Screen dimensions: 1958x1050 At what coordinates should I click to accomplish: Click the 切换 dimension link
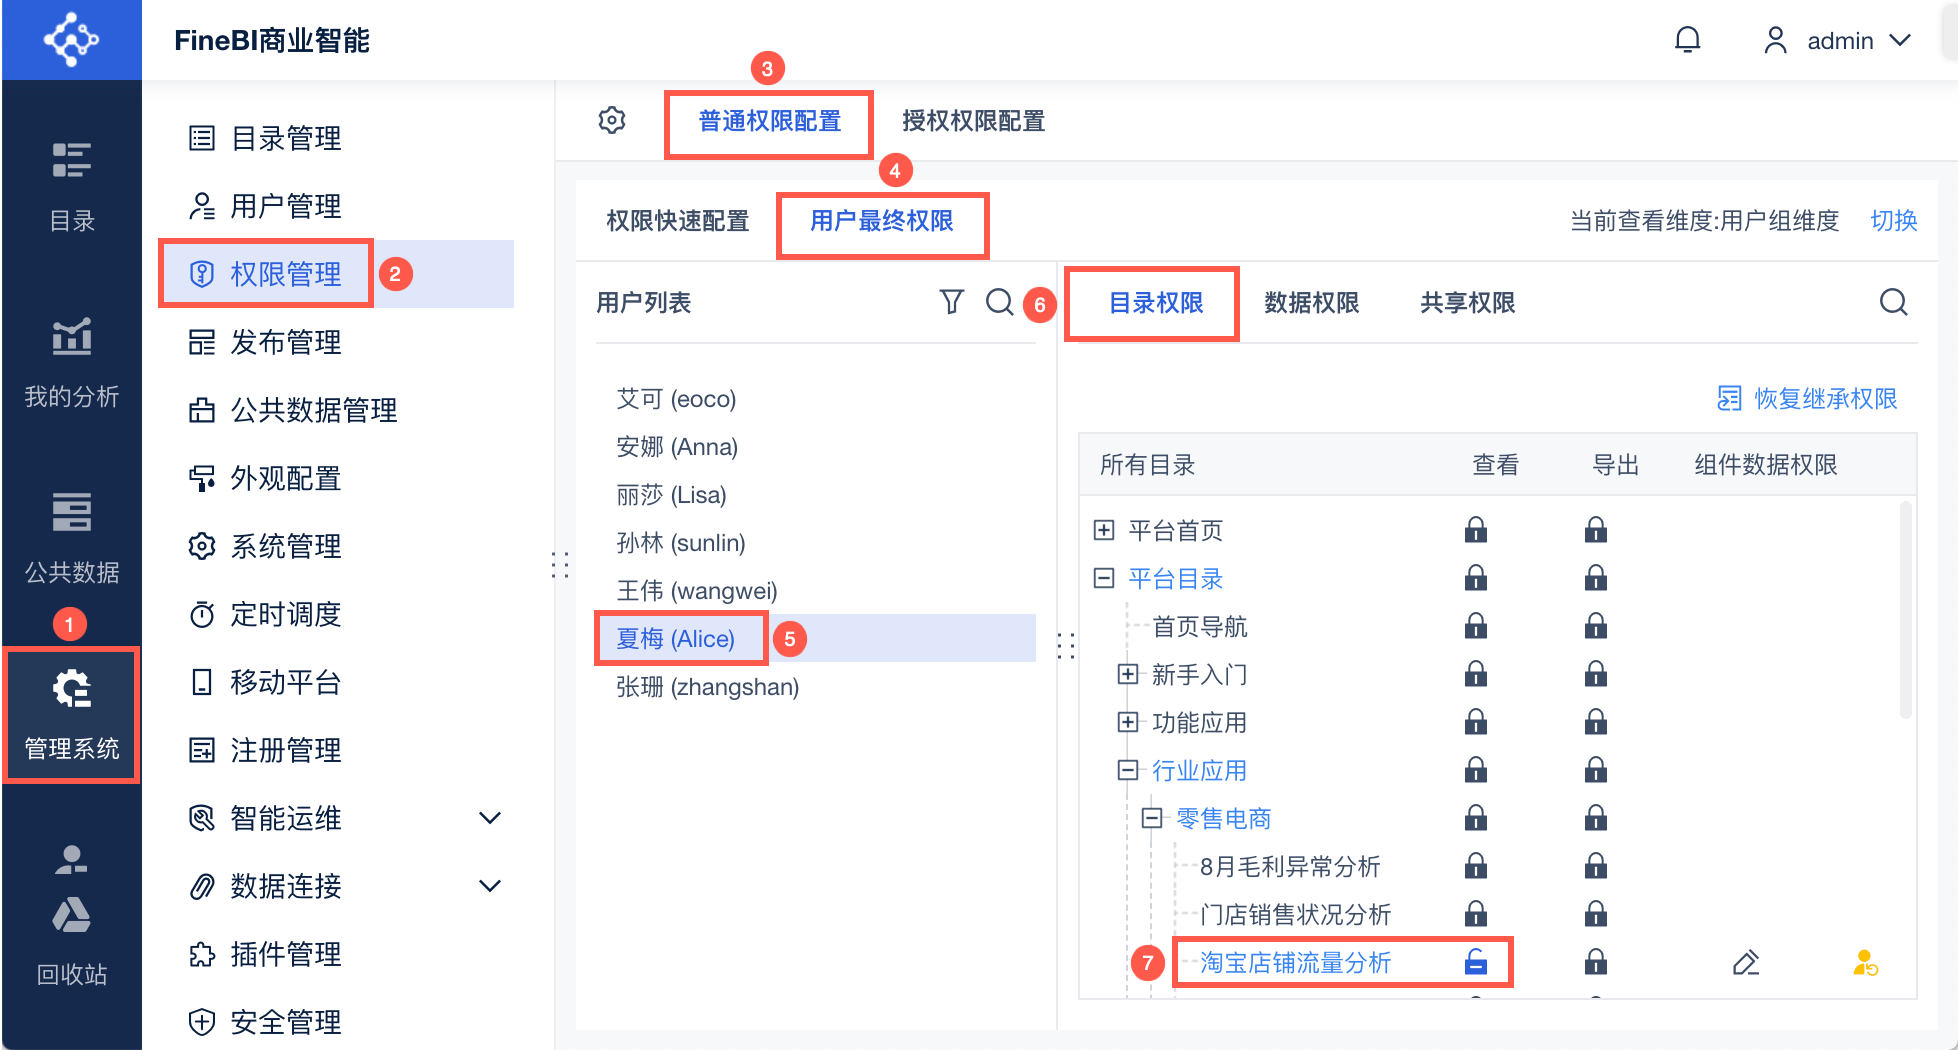click(1893, 221)
